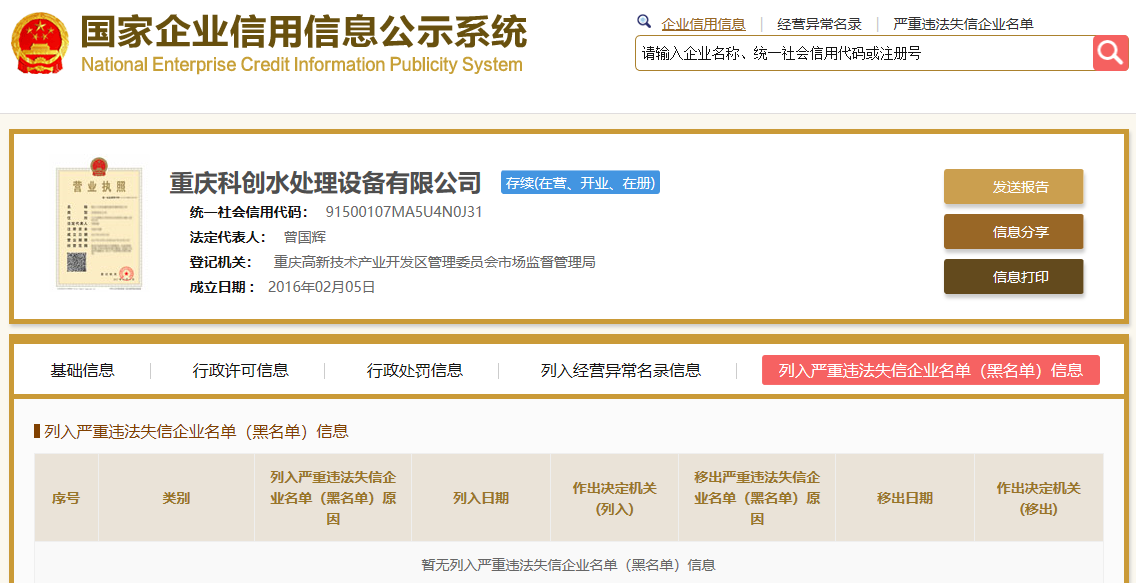Click the 移出日期 column header

[x=905, y=498]
